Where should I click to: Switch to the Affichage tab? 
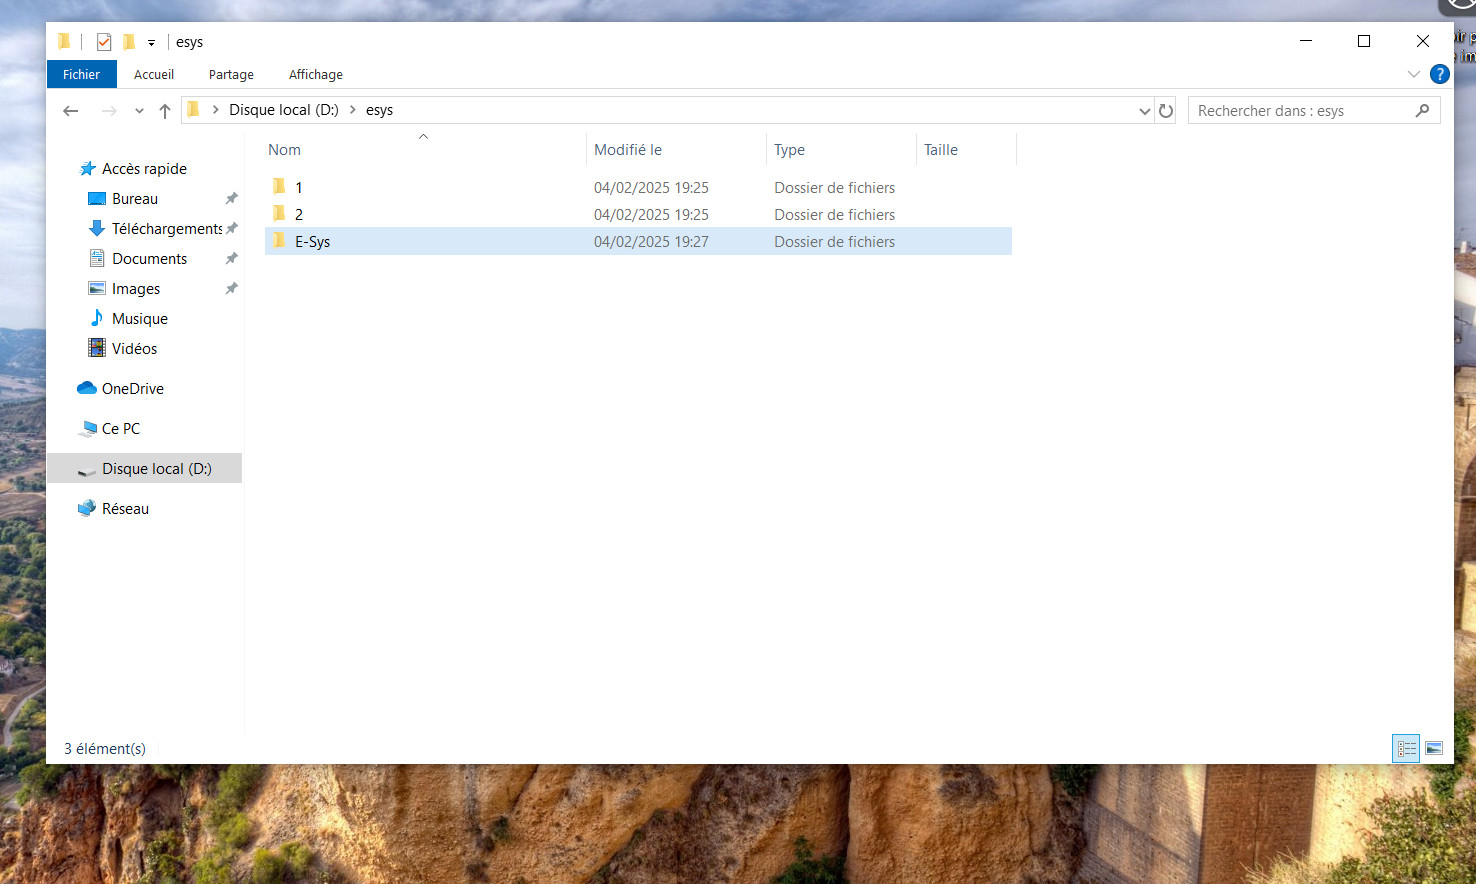316,74
